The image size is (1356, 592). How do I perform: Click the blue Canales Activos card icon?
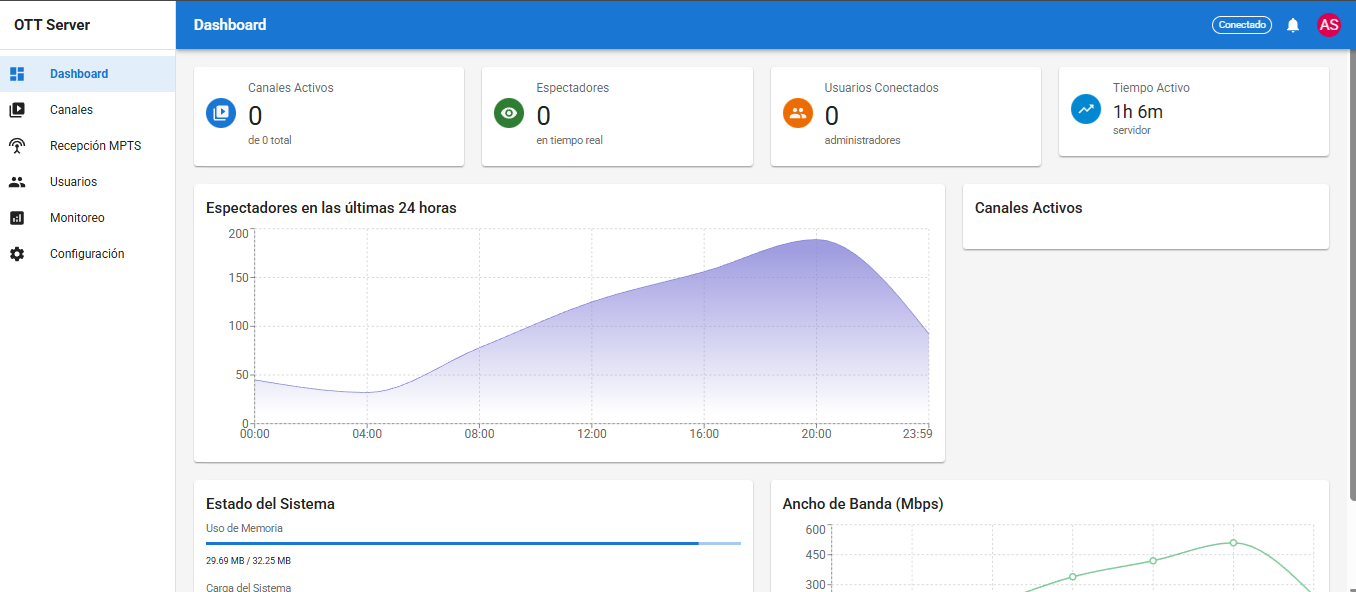(x=221, y=113)
